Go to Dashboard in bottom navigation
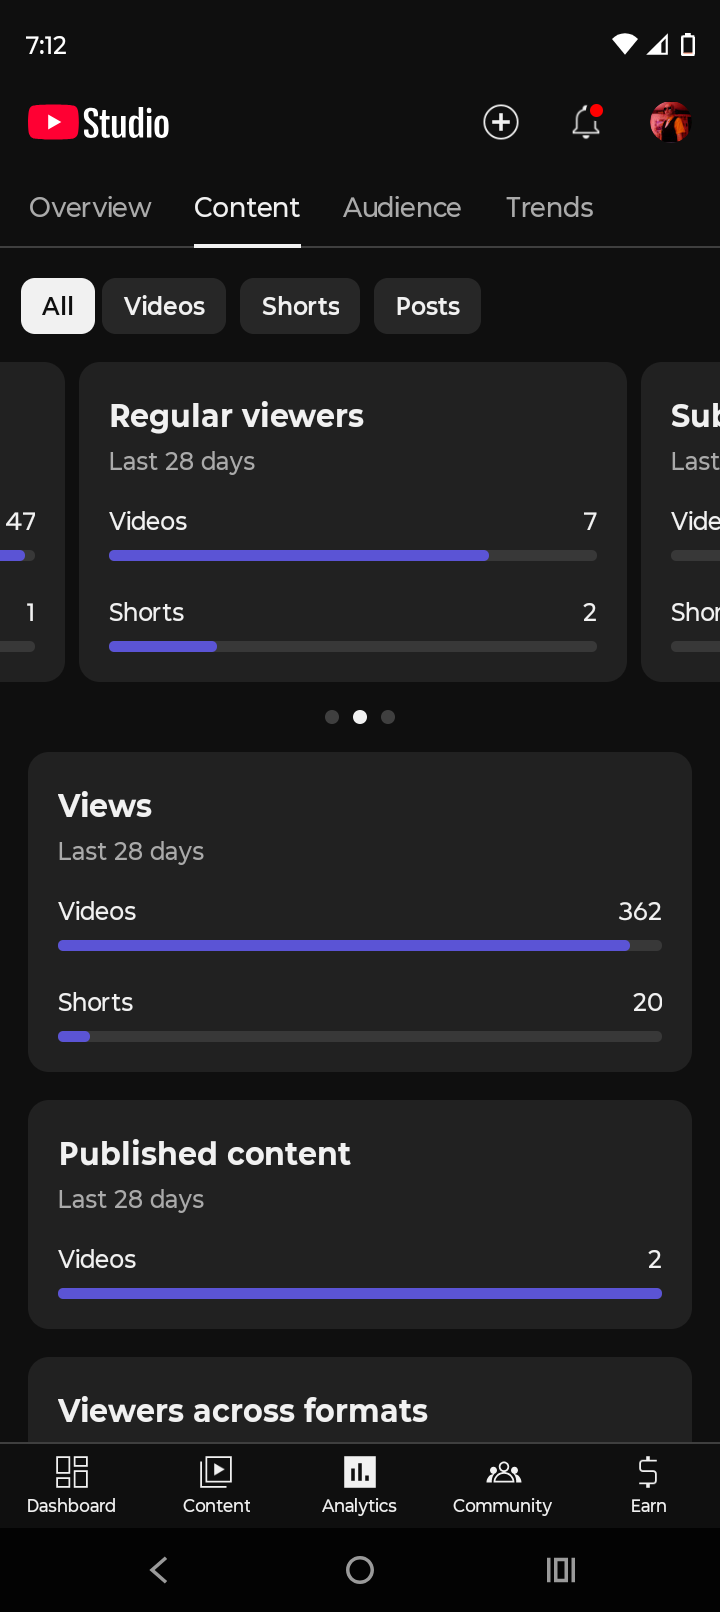 click(x=71, y=1485)
